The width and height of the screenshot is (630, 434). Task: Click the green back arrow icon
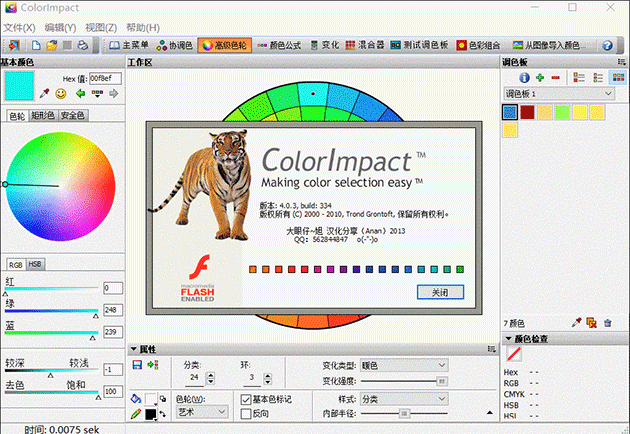click(80, 94)
